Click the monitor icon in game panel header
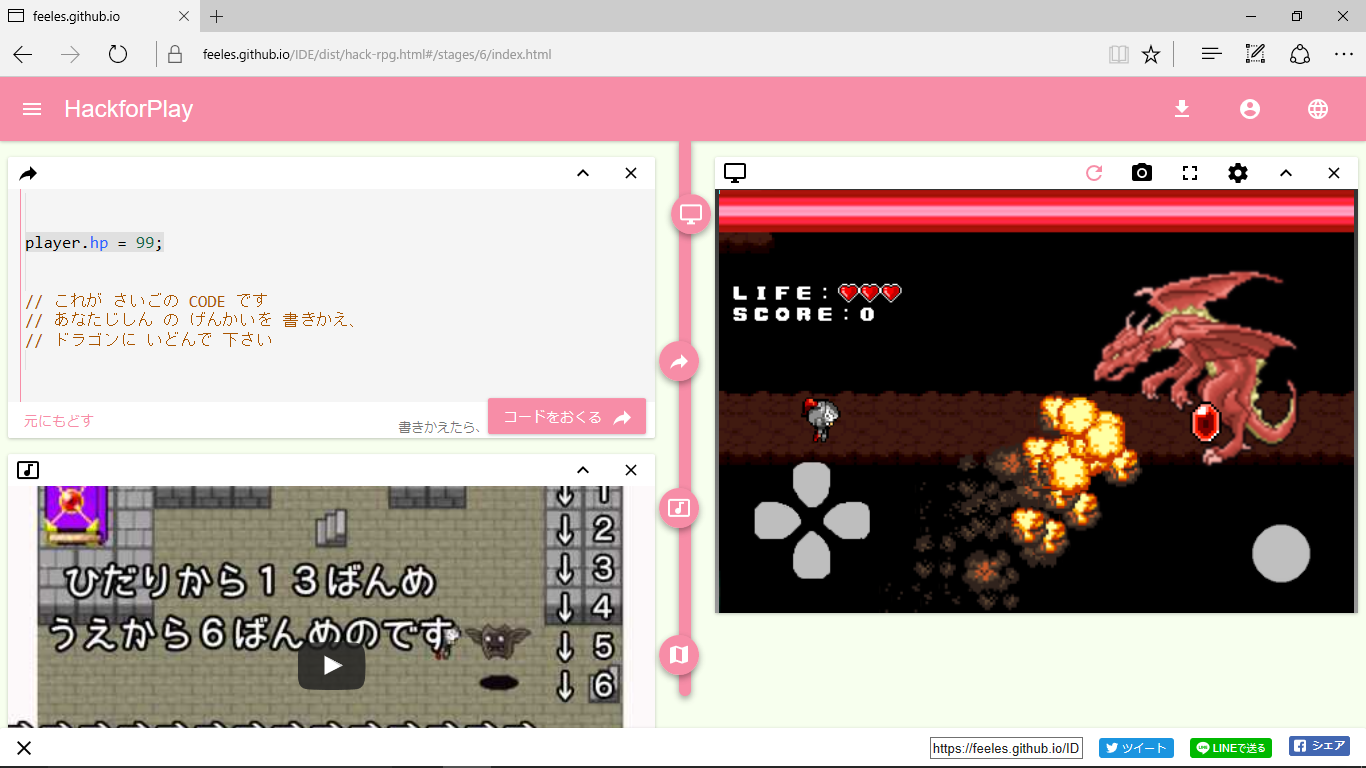This screenshot has height=768, width=1366. [x=735, y=173]
